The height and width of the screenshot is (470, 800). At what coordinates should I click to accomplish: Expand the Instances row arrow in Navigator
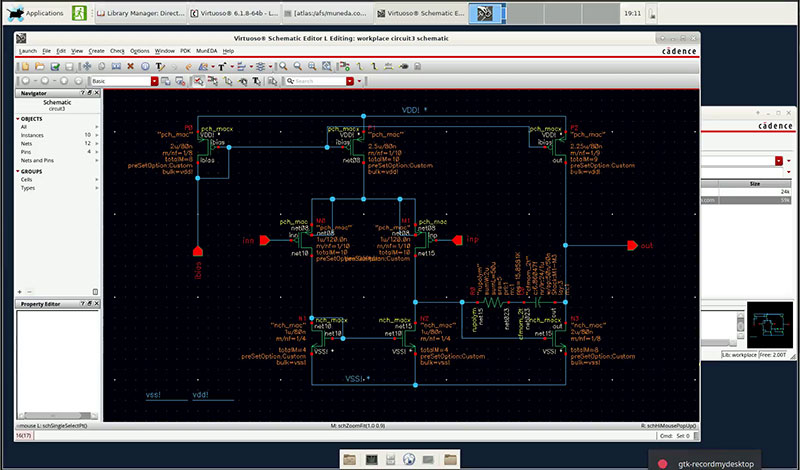[97, 135]
